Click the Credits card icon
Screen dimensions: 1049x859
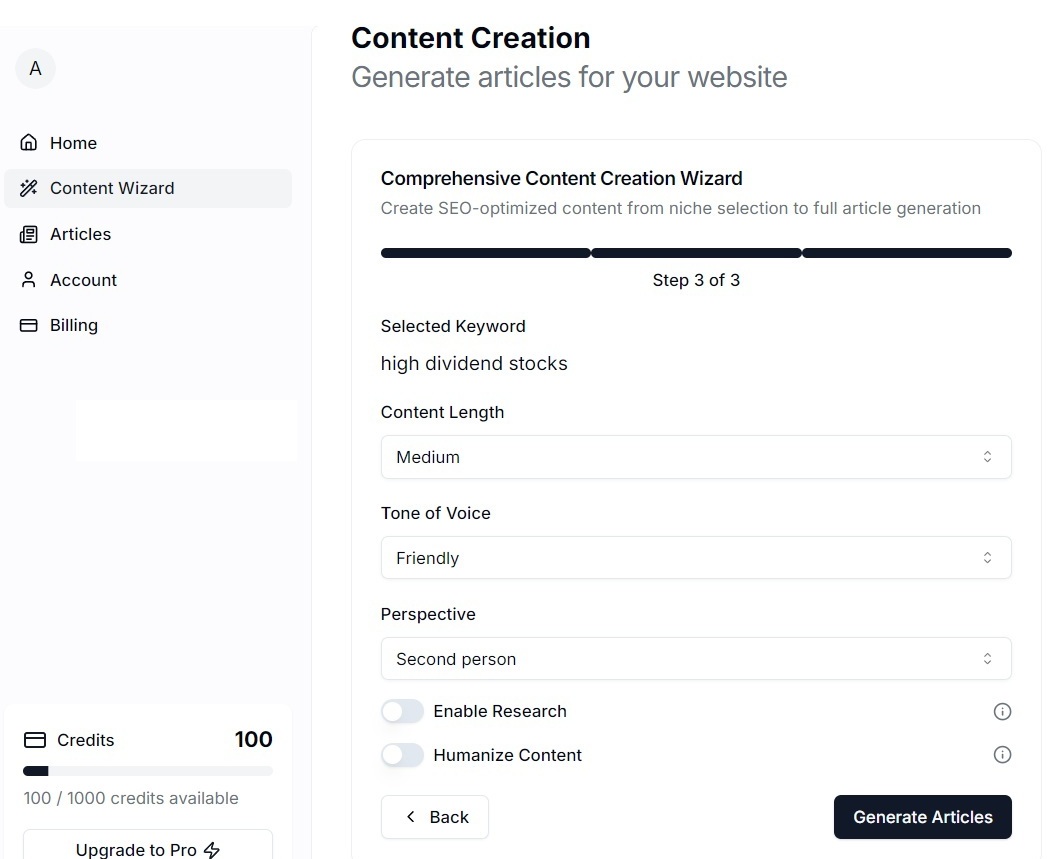[34, 740]
